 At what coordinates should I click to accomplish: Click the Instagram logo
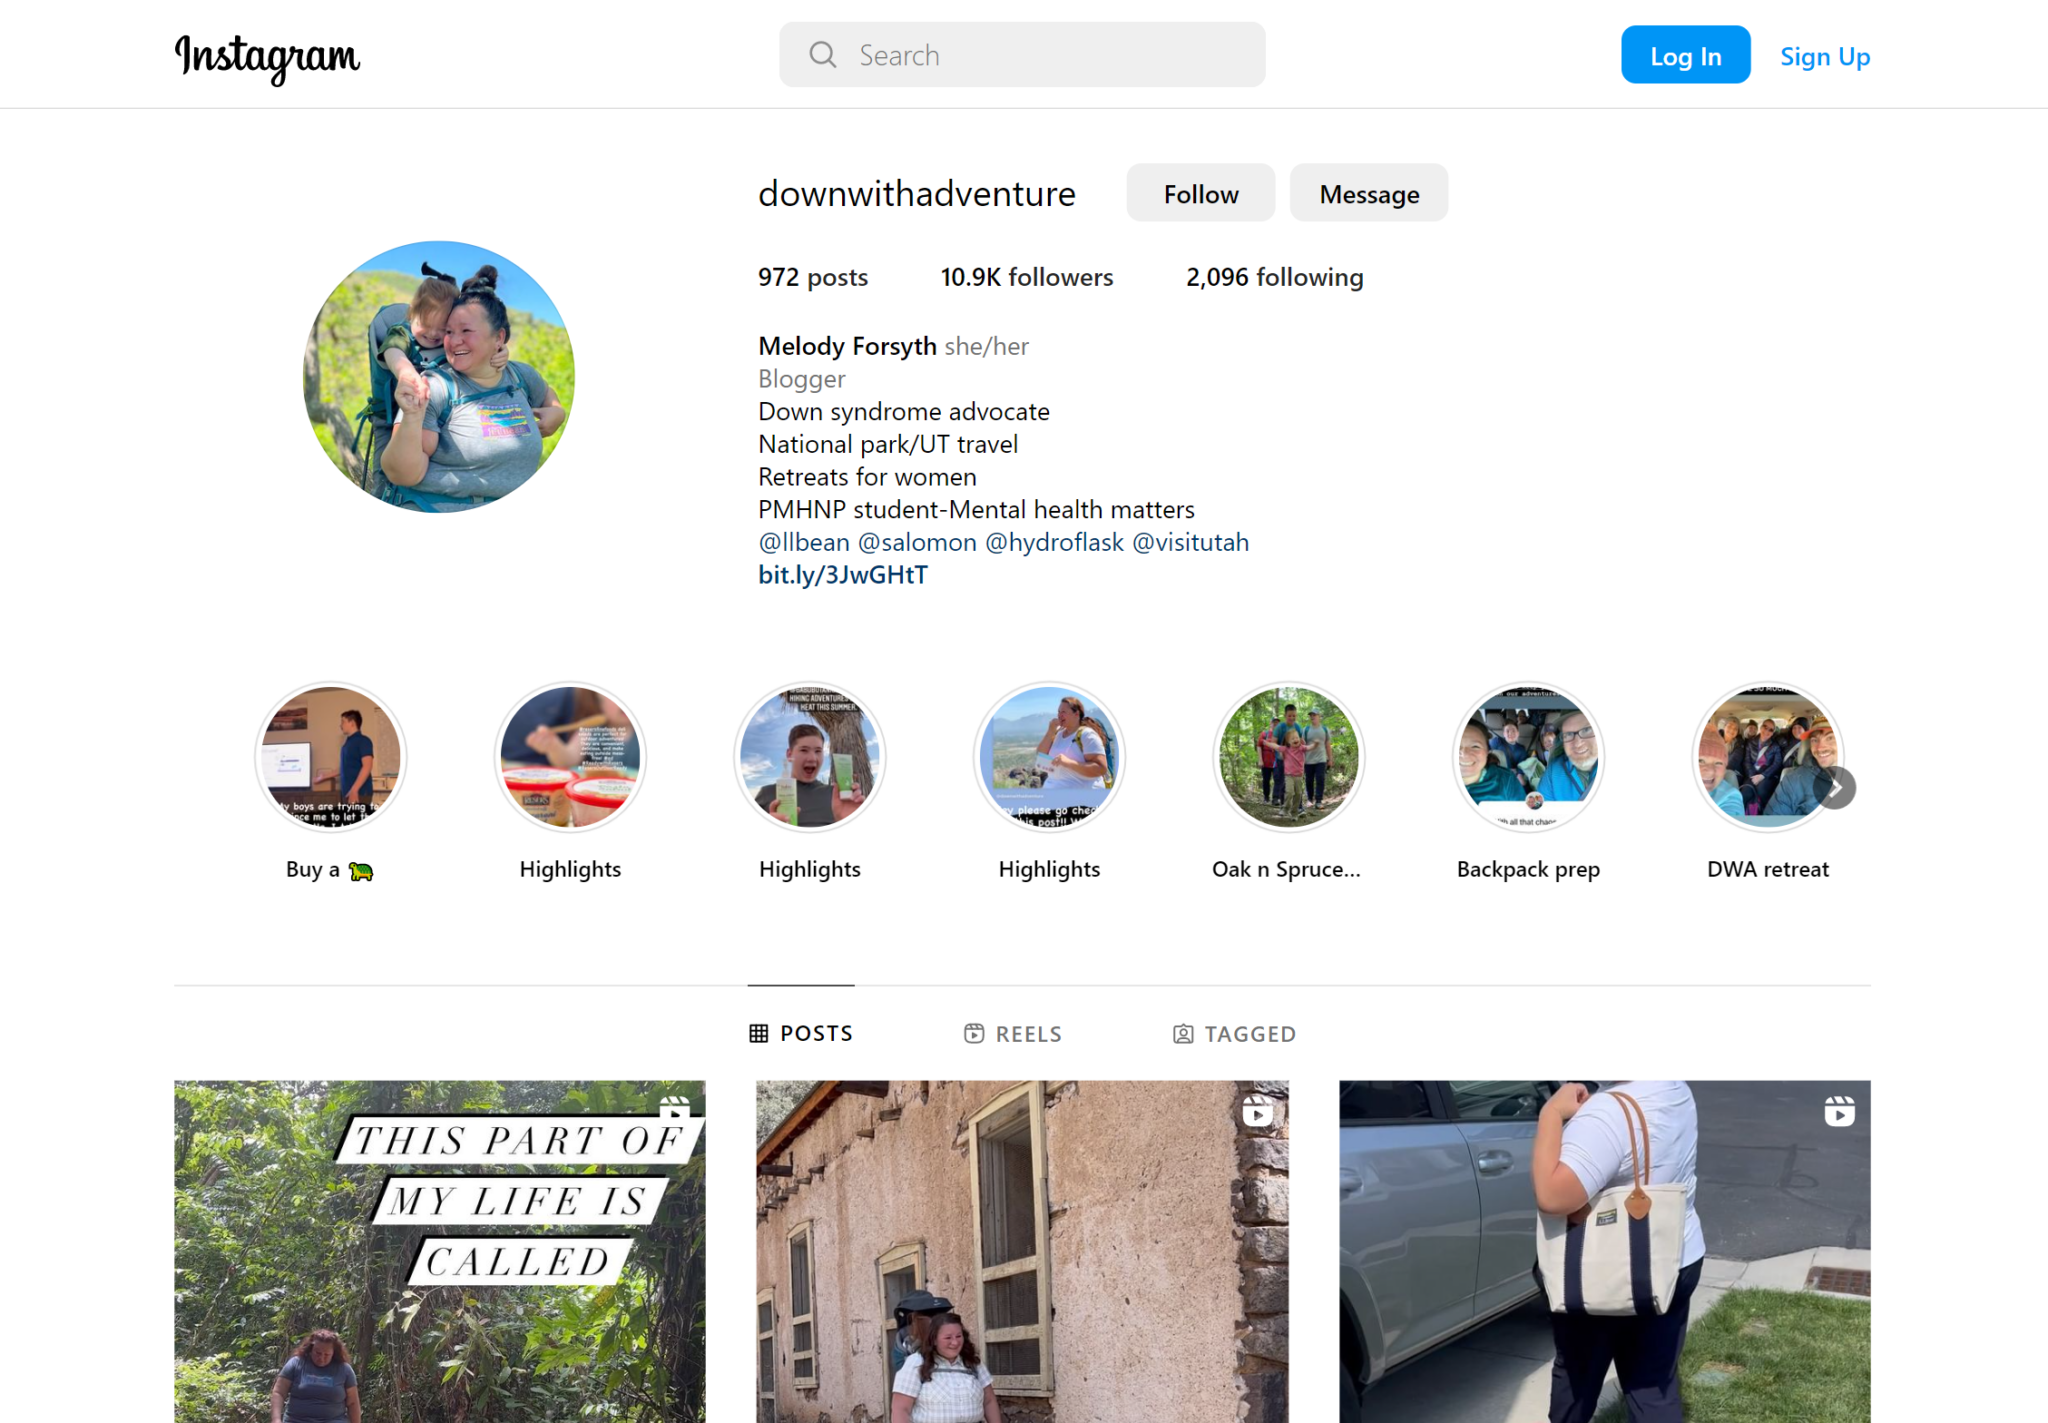coord(267,57)
